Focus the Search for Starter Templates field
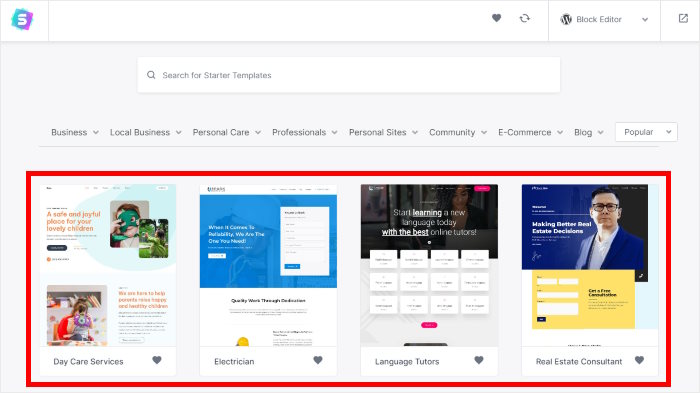Screen dimensions: 700x393 [349, 75]
